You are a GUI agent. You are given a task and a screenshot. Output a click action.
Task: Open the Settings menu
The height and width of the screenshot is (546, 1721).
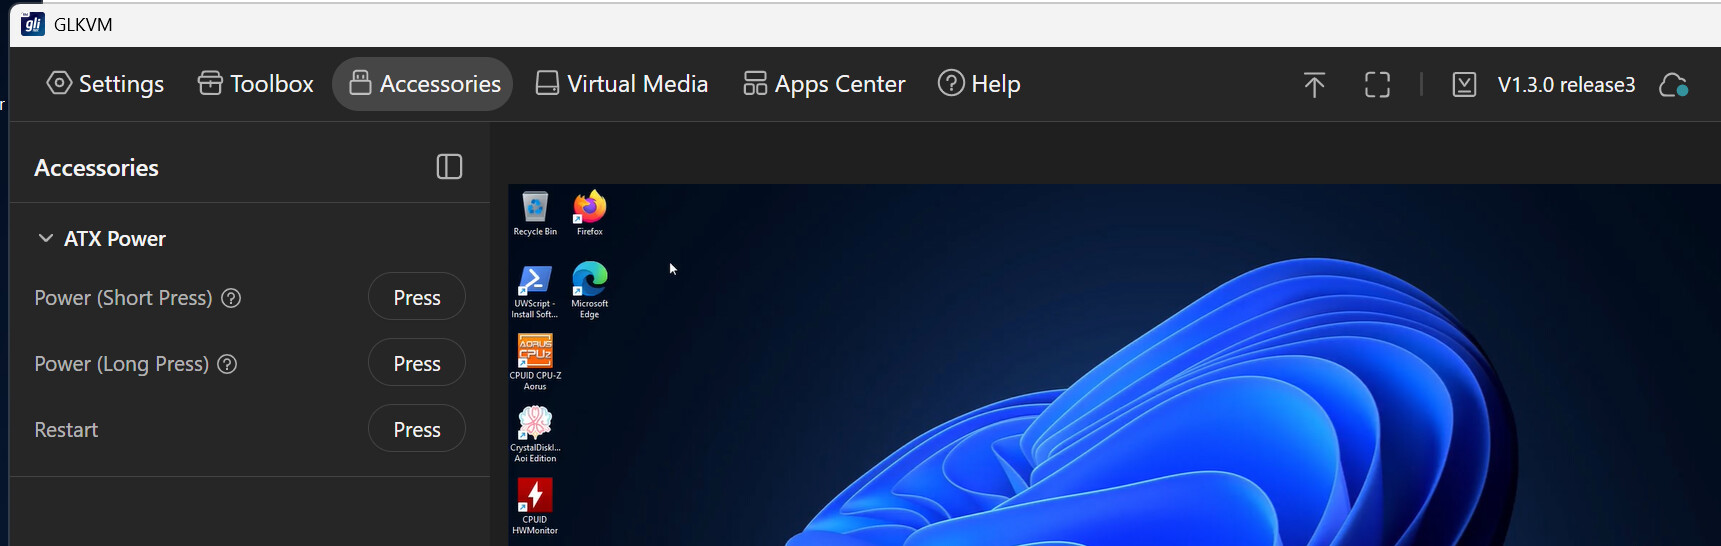[x=105, y=84]
